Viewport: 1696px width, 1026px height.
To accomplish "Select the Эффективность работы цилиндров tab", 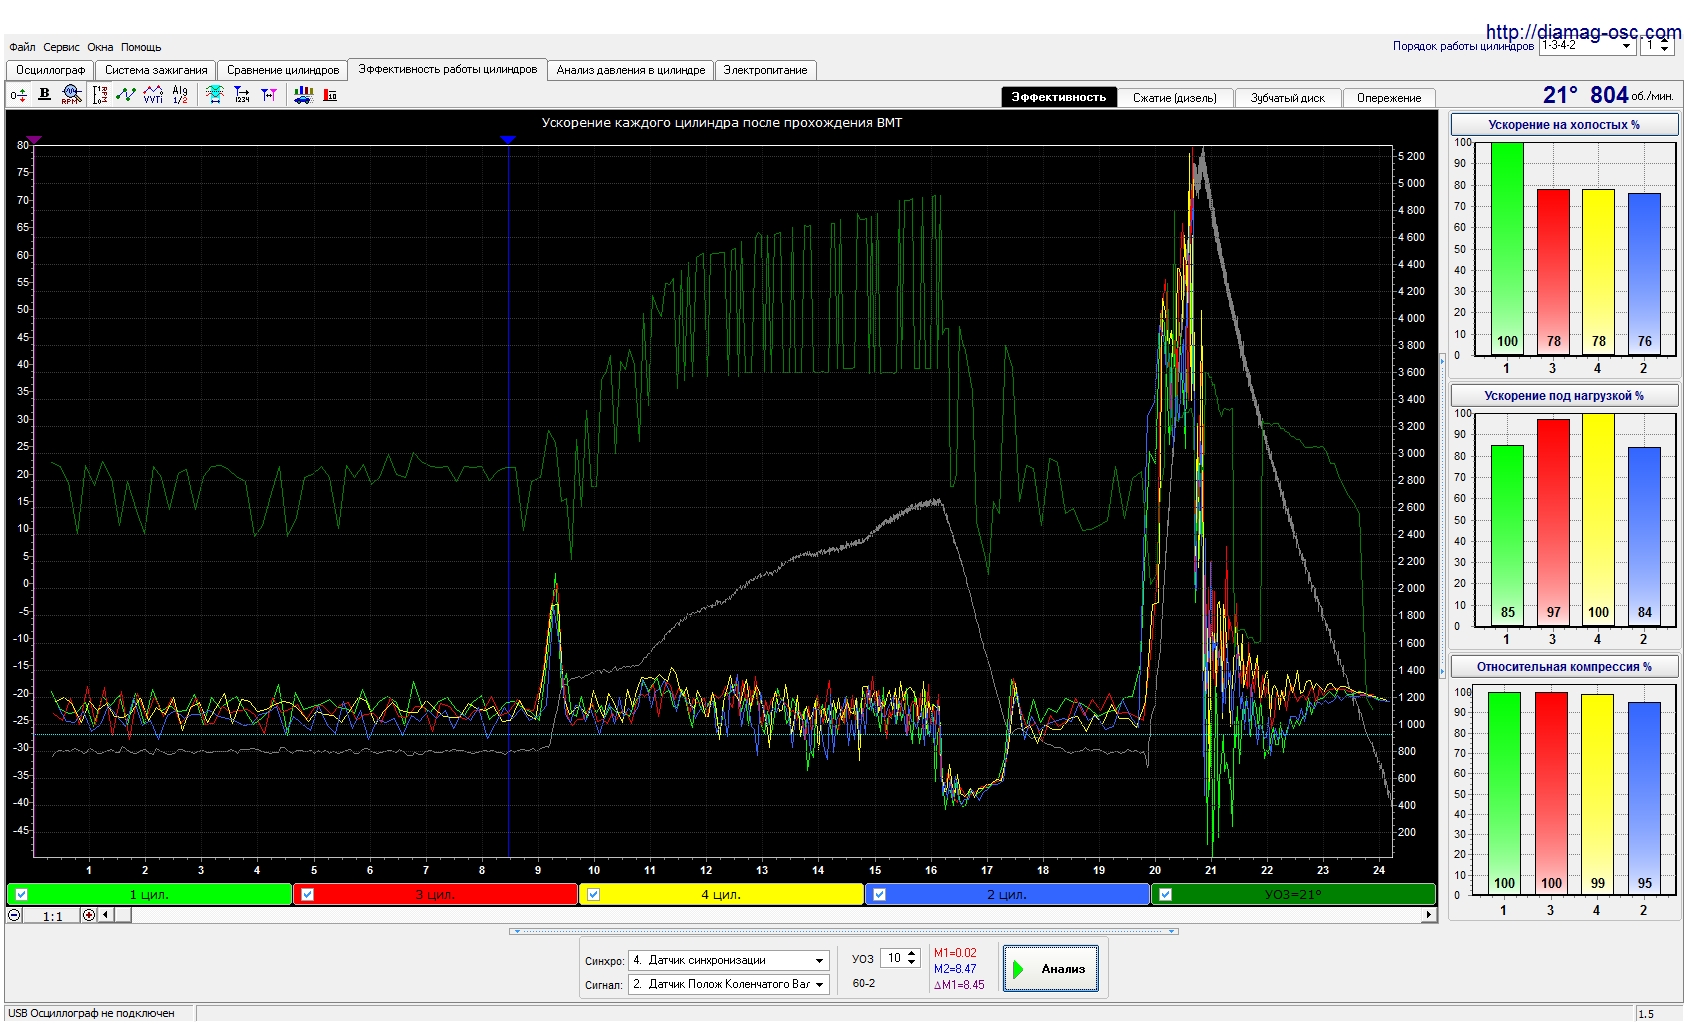I will [448, 69].
